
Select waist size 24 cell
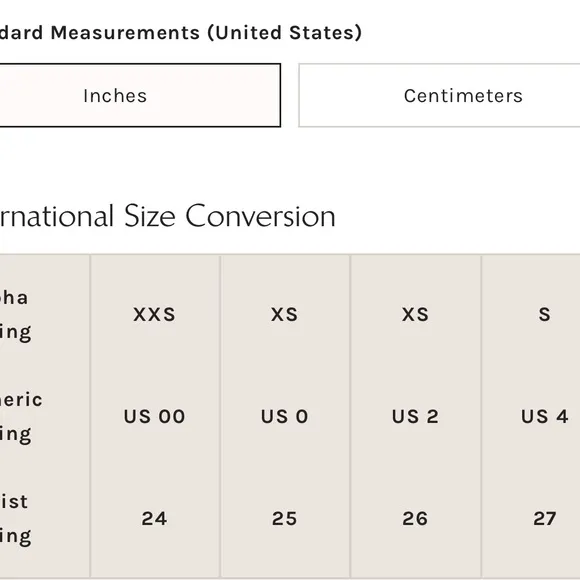[155, 519]
